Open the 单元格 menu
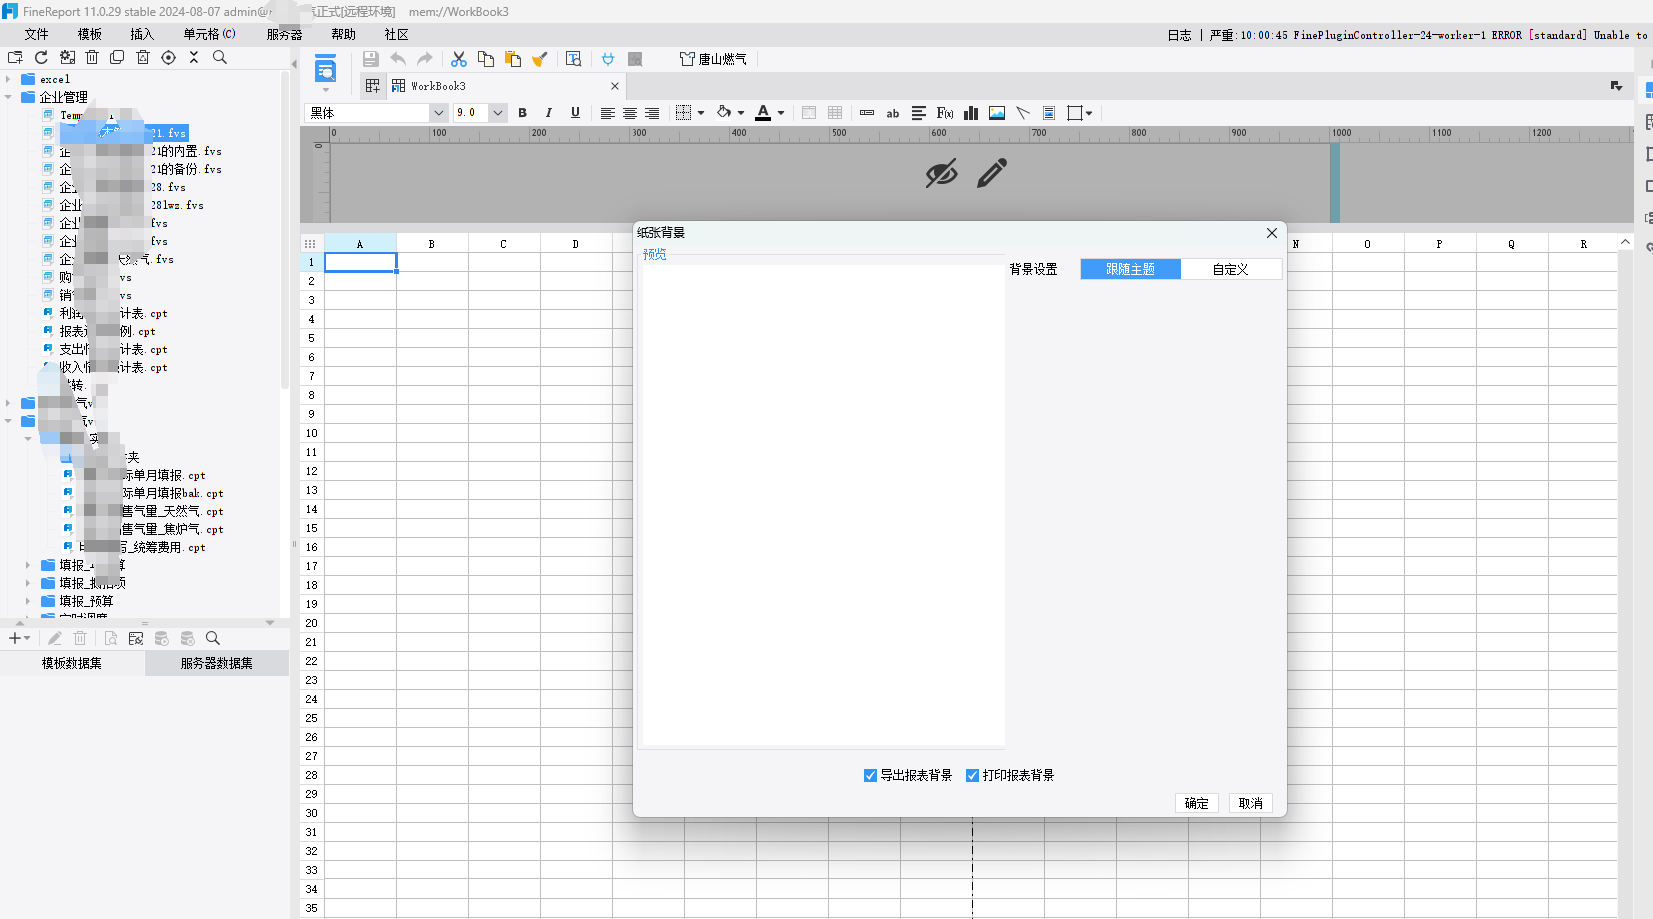This screenshot has width=1653, height=919. [209, 34]
